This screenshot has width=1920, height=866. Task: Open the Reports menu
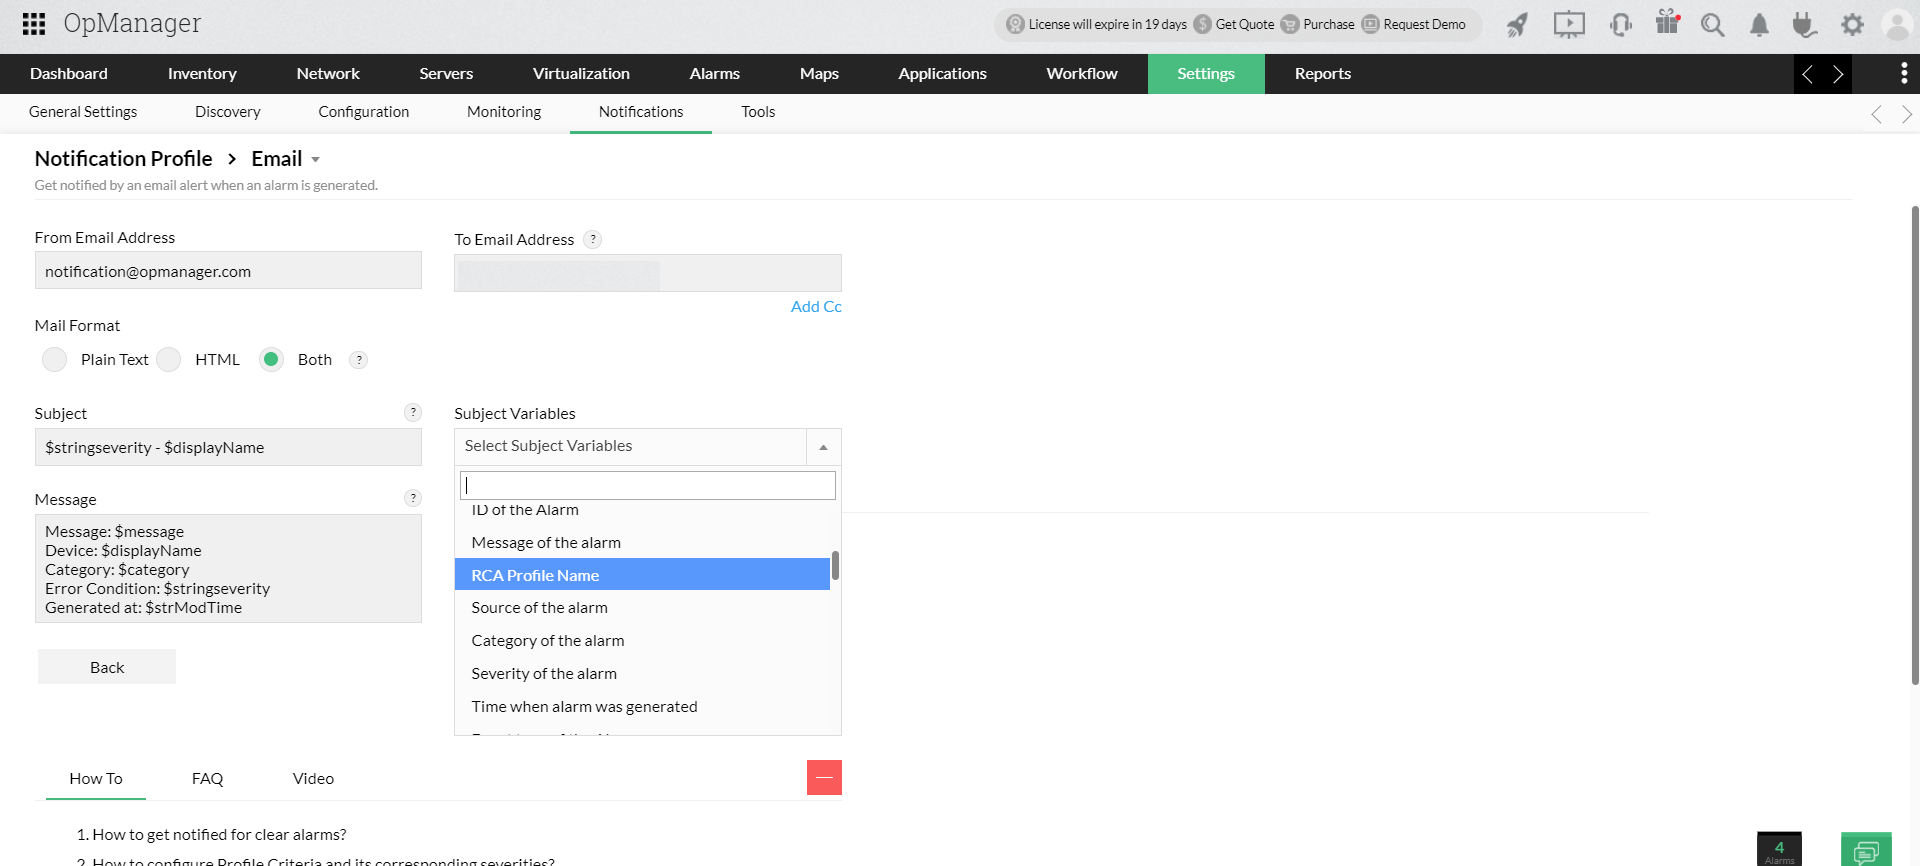click(x=1322, y=74)
